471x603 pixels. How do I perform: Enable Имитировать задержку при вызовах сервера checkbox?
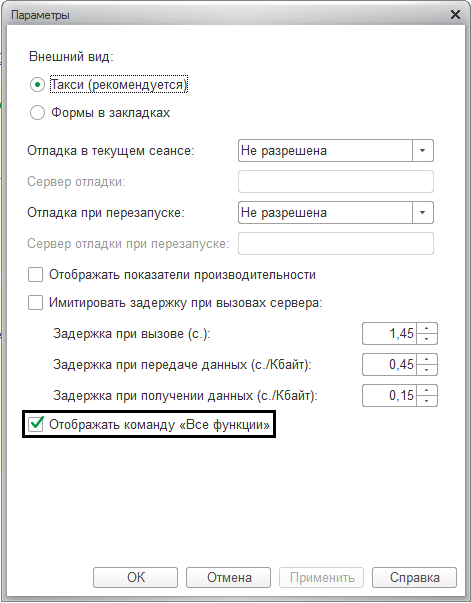35,303
